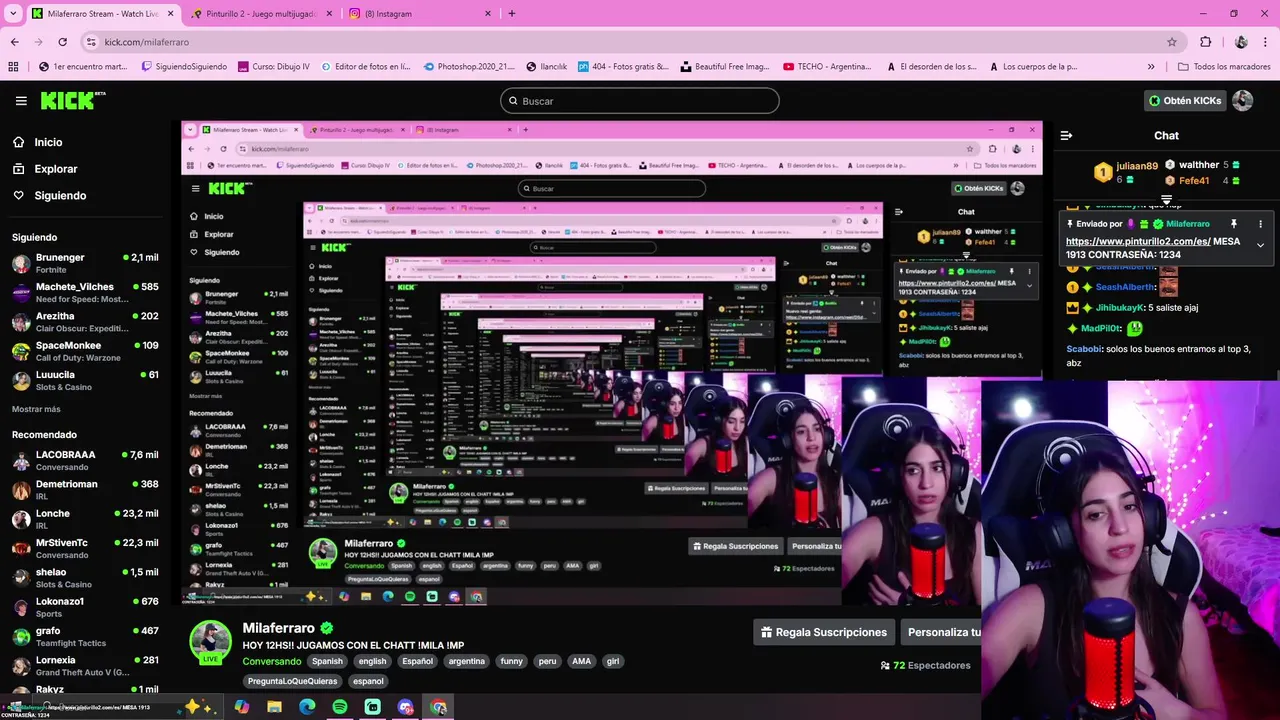Open recommended channel MrStivenTc
The height and width of the screenshot is (720, 1280).
click(x=85, y=548)
